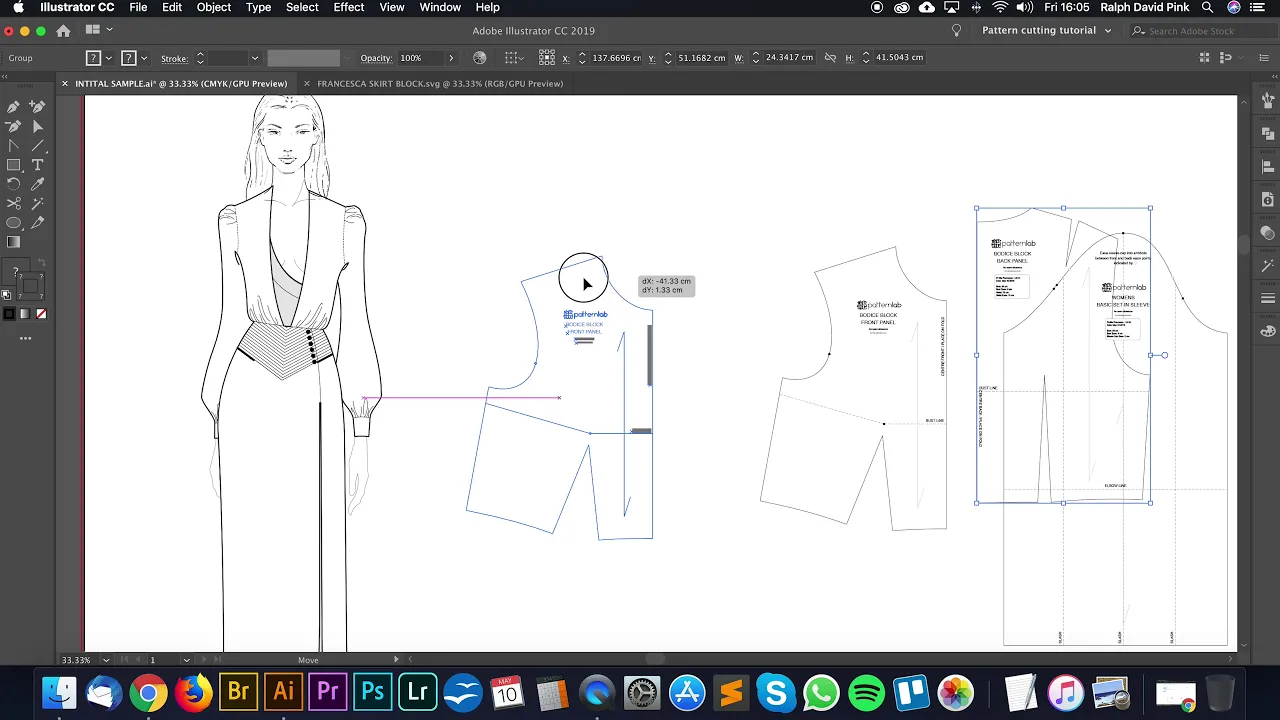Close the FRANCESCA SKIRT BLOCK.svg tab
The height and width of the screenshot is (720, 1280).
(307, 84)
